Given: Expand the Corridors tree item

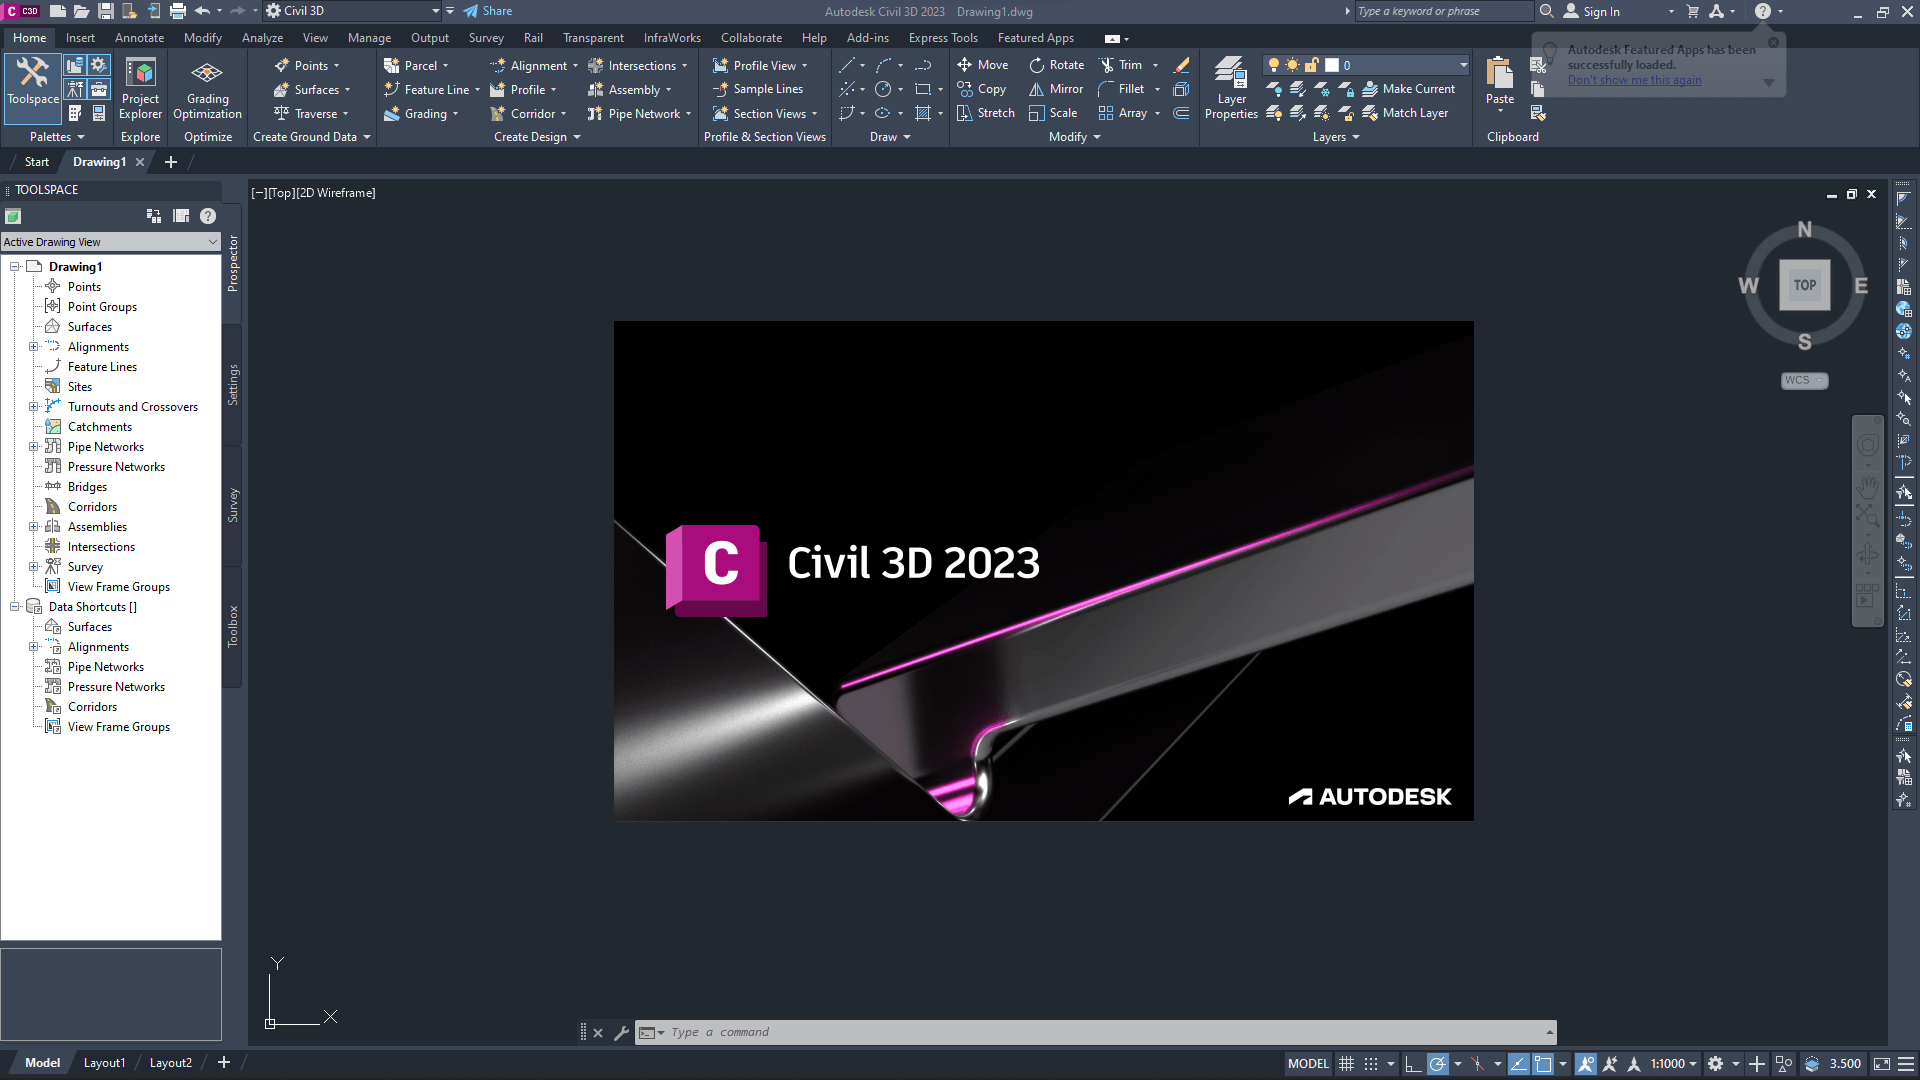Looking at the screenshot, I should (92, 506).
